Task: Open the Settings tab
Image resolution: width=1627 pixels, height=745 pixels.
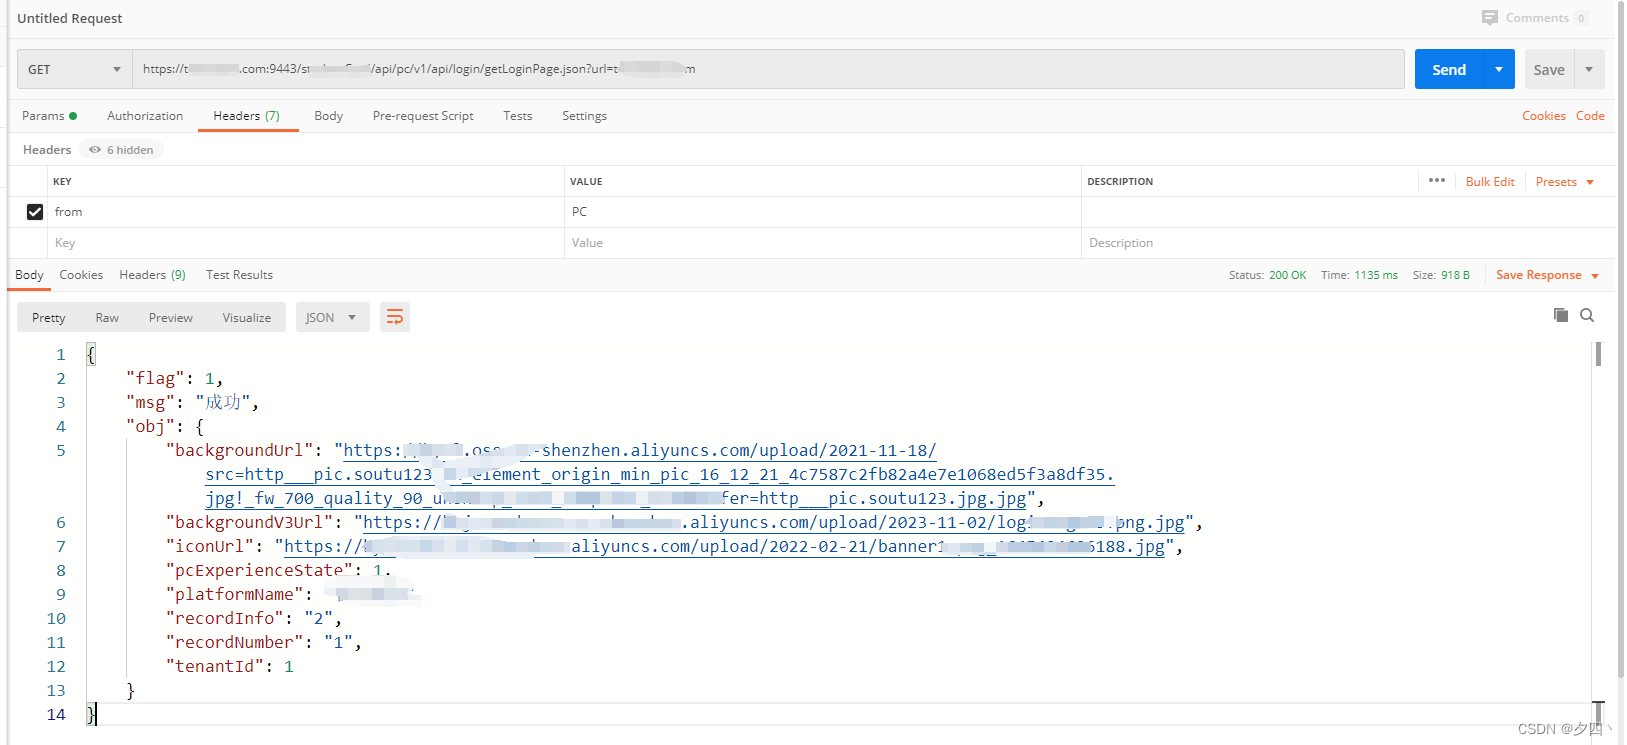Action: (x=584, y=116)
